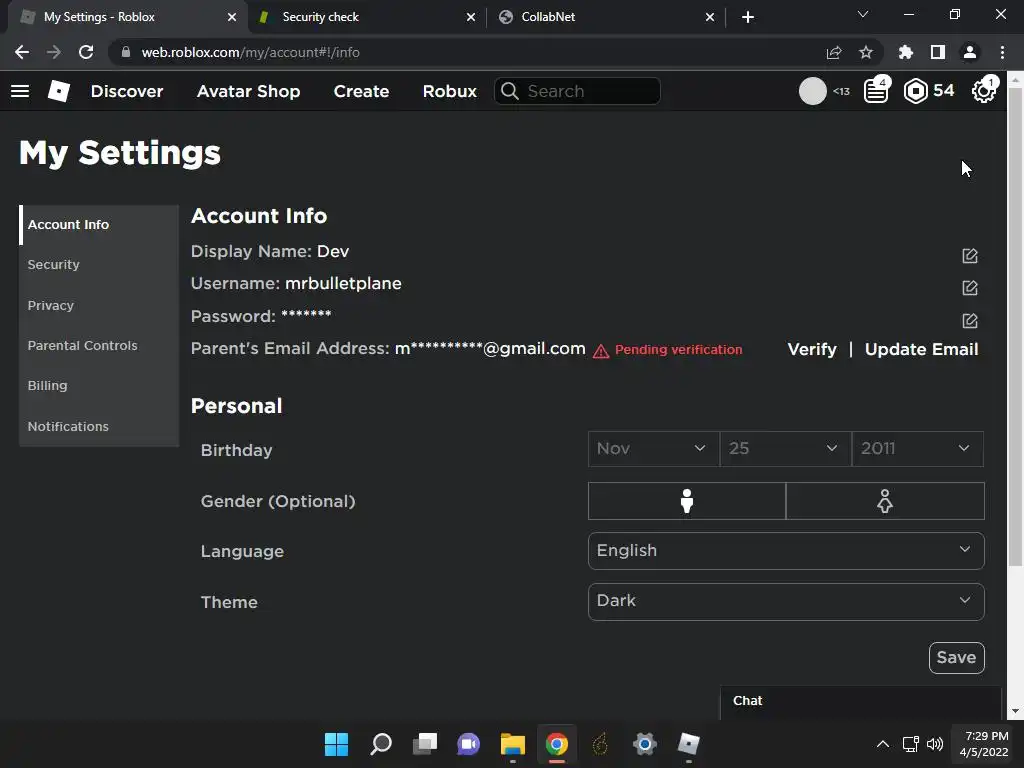
Task: Open Windows Settings gear in taskbar
Action: (645, 744)
